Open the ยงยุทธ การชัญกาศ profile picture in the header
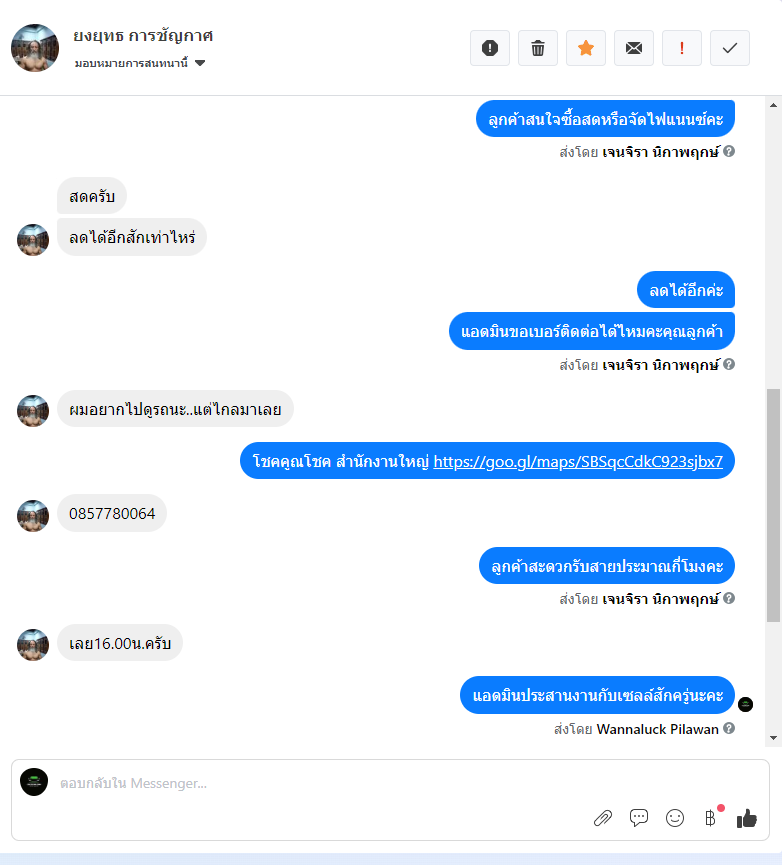This screenshot has width=782, height=865. [35, 48]
